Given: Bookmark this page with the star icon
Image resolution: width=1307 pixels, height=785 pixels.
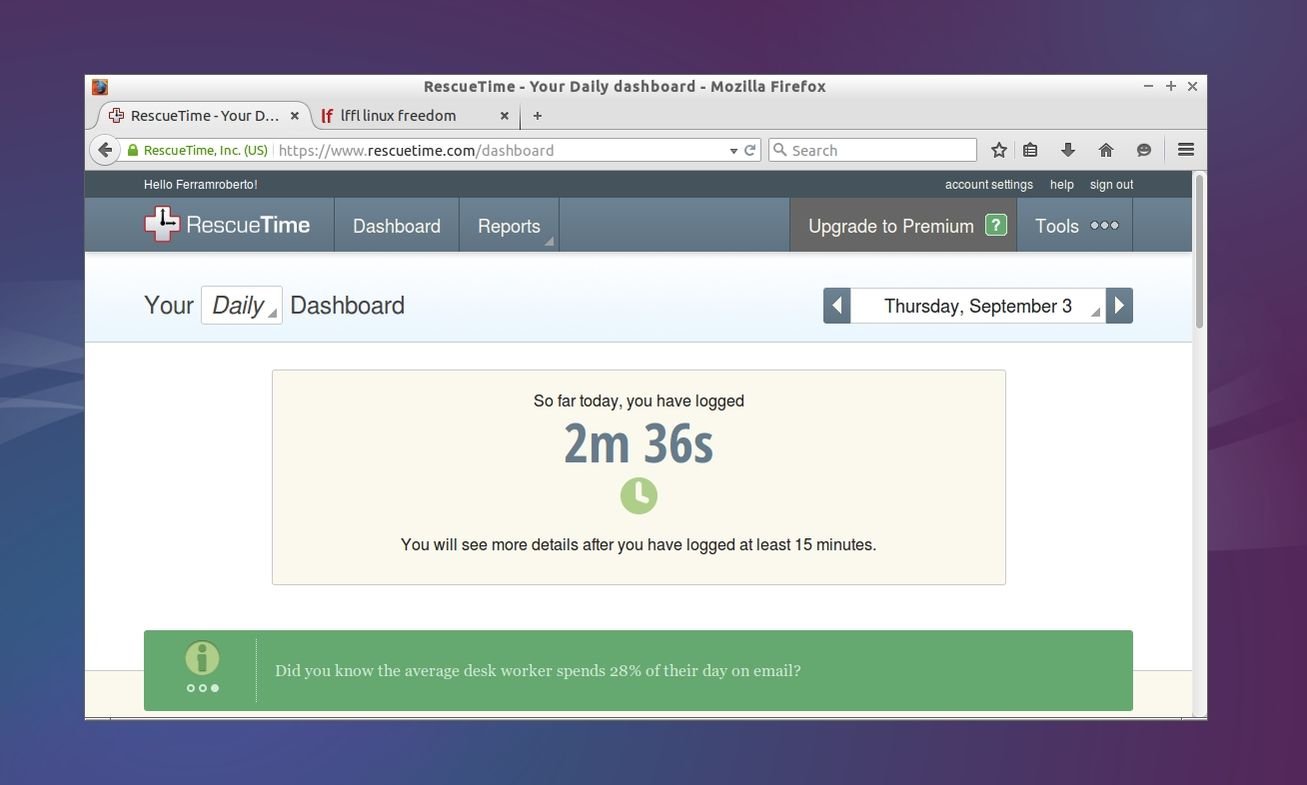Looking at the screenshot, I should (x=998, y=150).
